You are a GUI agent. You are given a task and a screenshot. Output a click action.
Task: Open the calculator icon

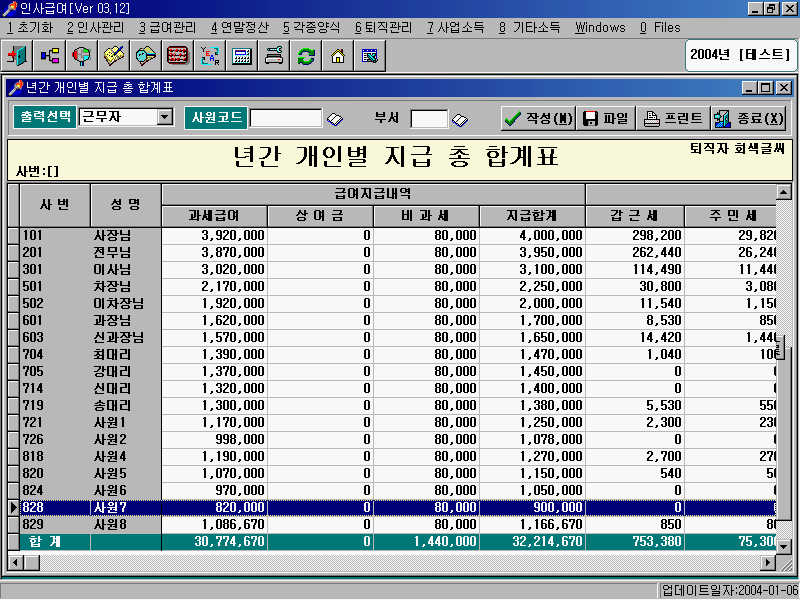pyautogui.click(x=242, y=56)
